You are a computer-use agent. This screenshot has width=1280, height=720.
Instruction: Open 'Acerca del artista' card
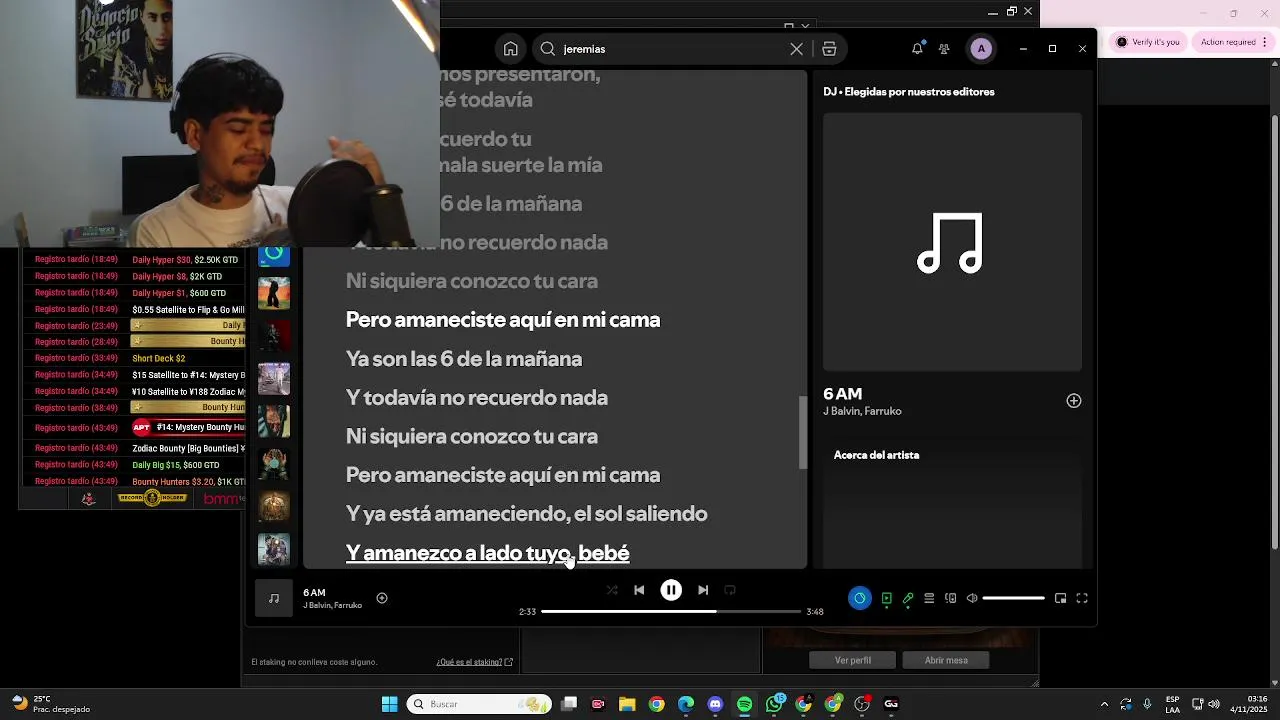pos(952,505)
